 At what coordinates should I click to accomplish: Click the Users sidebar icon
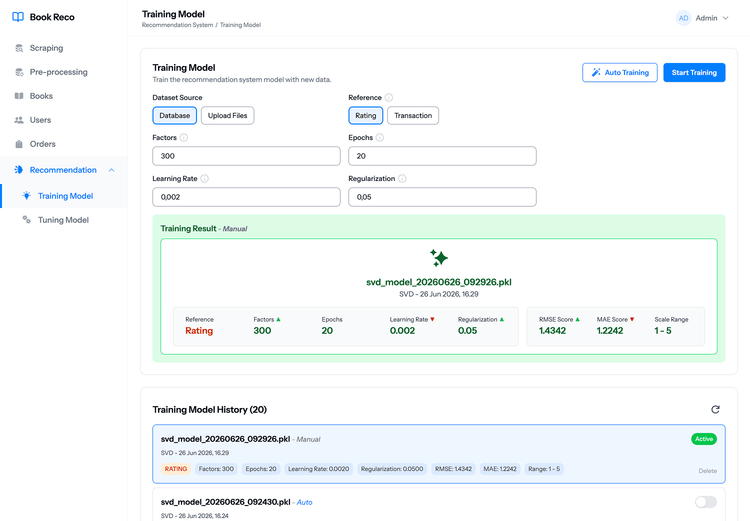(19, 120)
